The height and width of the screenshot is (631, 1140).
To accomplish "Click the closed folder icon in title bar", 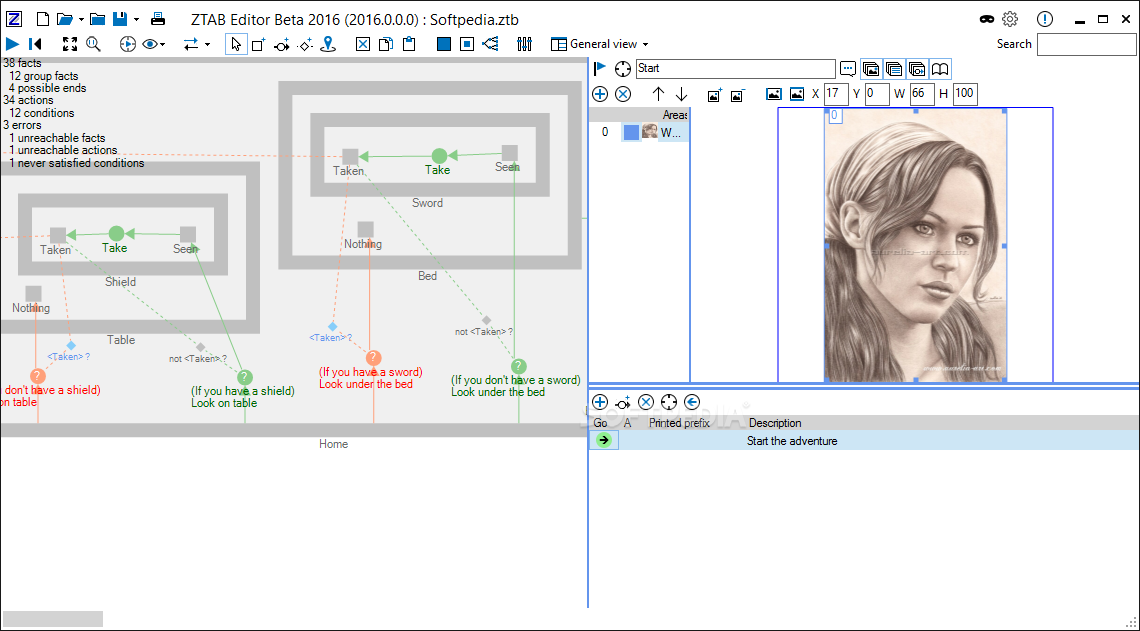I will 97,20.
